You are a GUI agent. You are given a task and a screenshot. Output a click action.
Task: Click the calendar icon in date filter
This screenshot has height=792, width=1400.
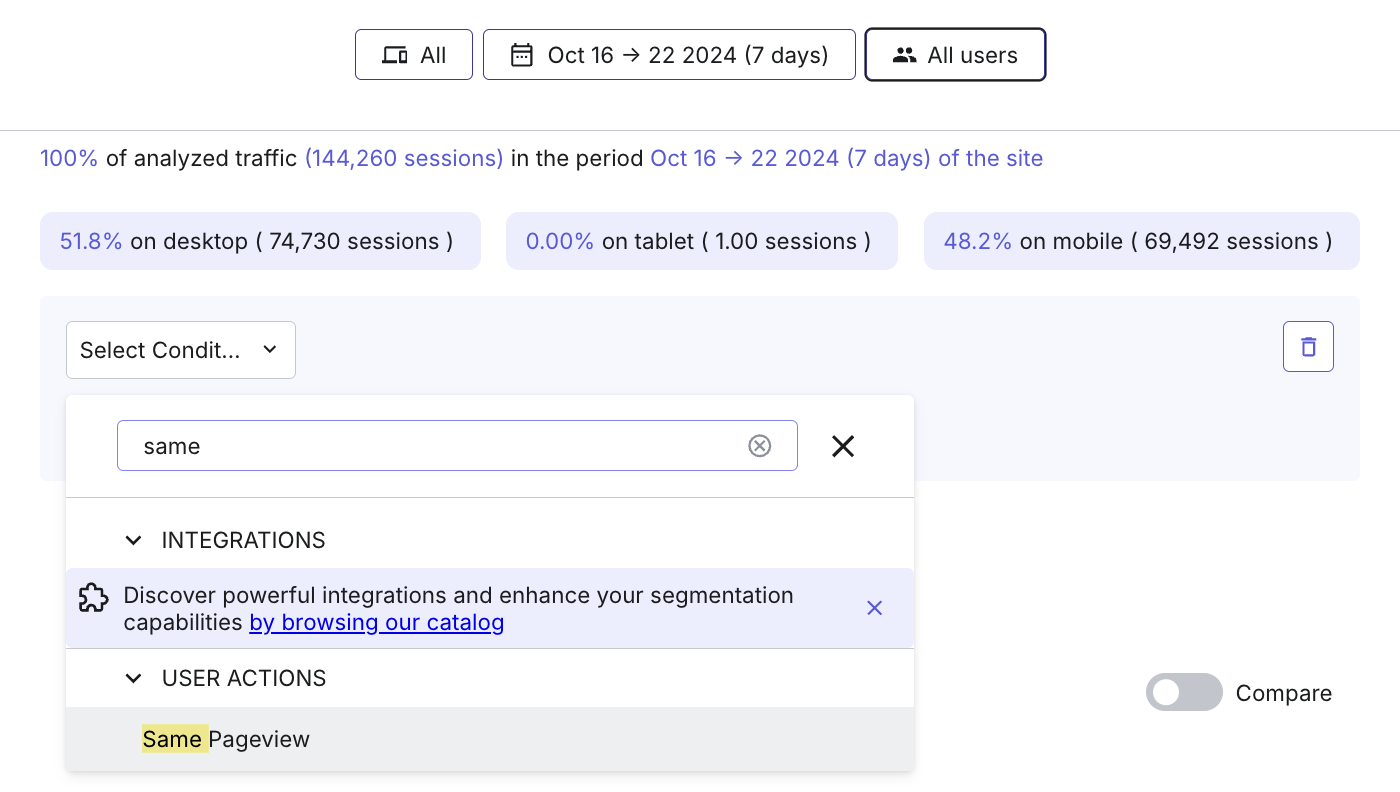(522, 55)
